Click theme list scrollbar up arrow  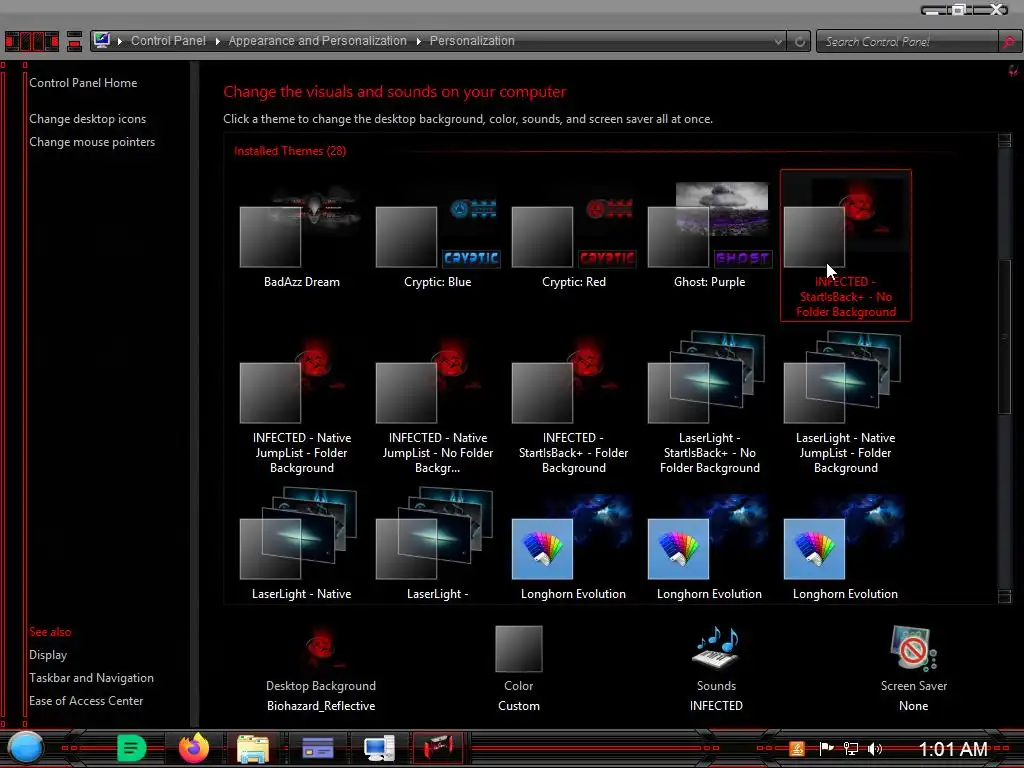tap(1004, 140)
